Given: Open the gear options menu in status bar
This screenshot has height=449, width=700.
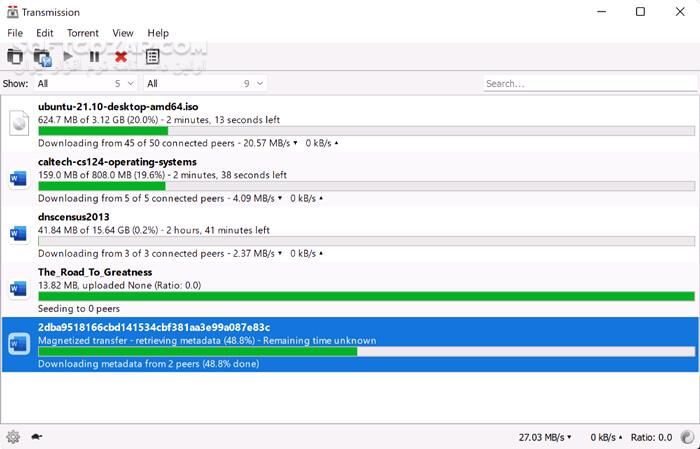Looking at the screenshot, I should point(13,437).
